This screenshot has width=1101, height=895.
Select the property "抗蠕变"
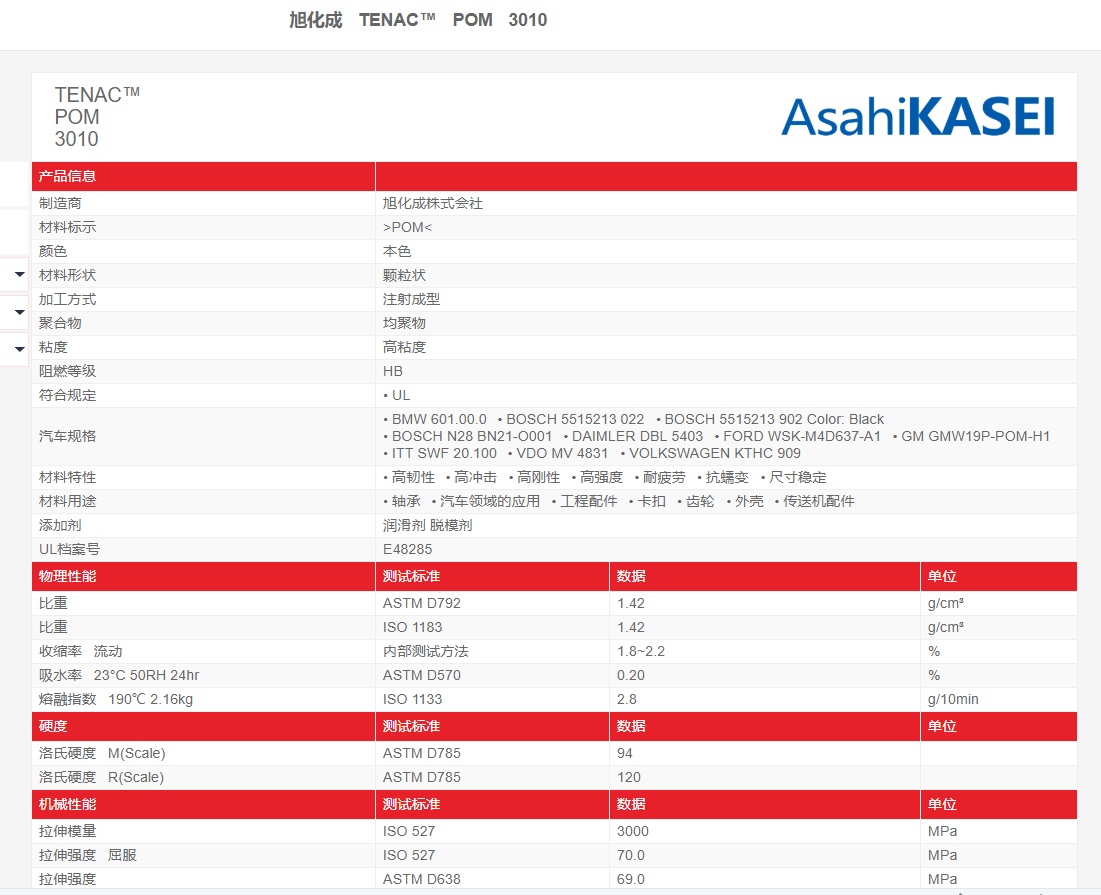727,477
